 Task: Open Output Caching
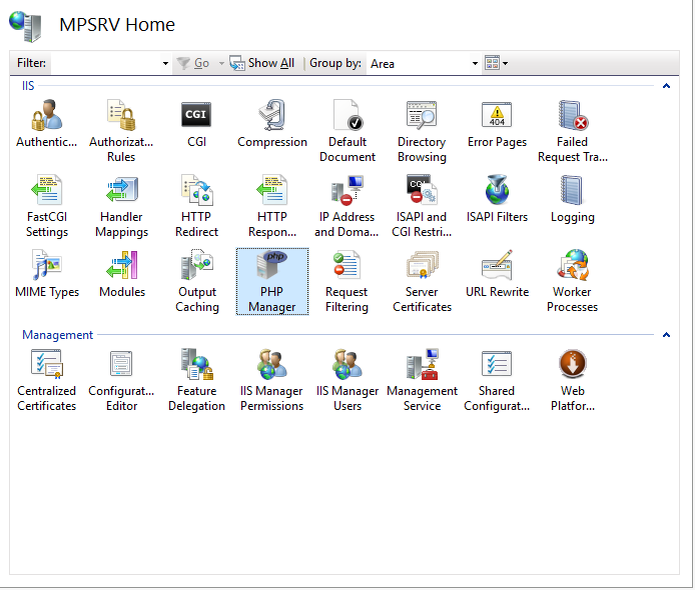click(197, 281)
